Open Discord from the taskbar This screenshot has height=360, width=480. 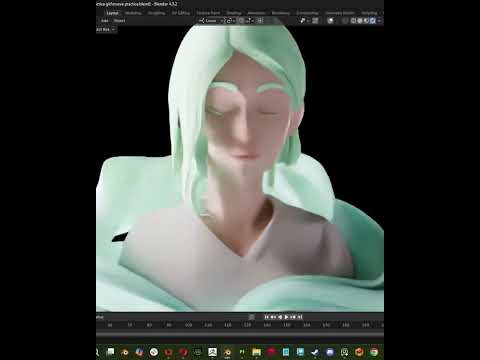pos(330,352)
